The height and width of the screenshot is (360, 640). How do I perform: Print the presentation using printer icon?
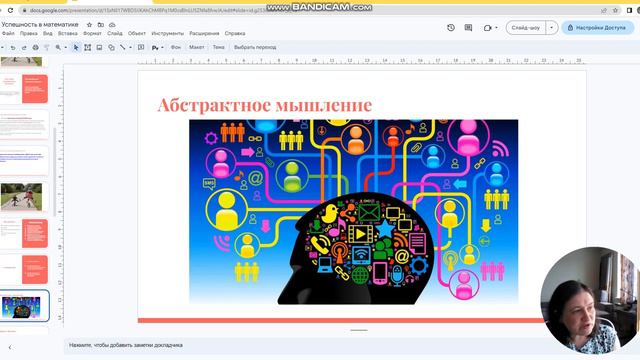[36, 47]
